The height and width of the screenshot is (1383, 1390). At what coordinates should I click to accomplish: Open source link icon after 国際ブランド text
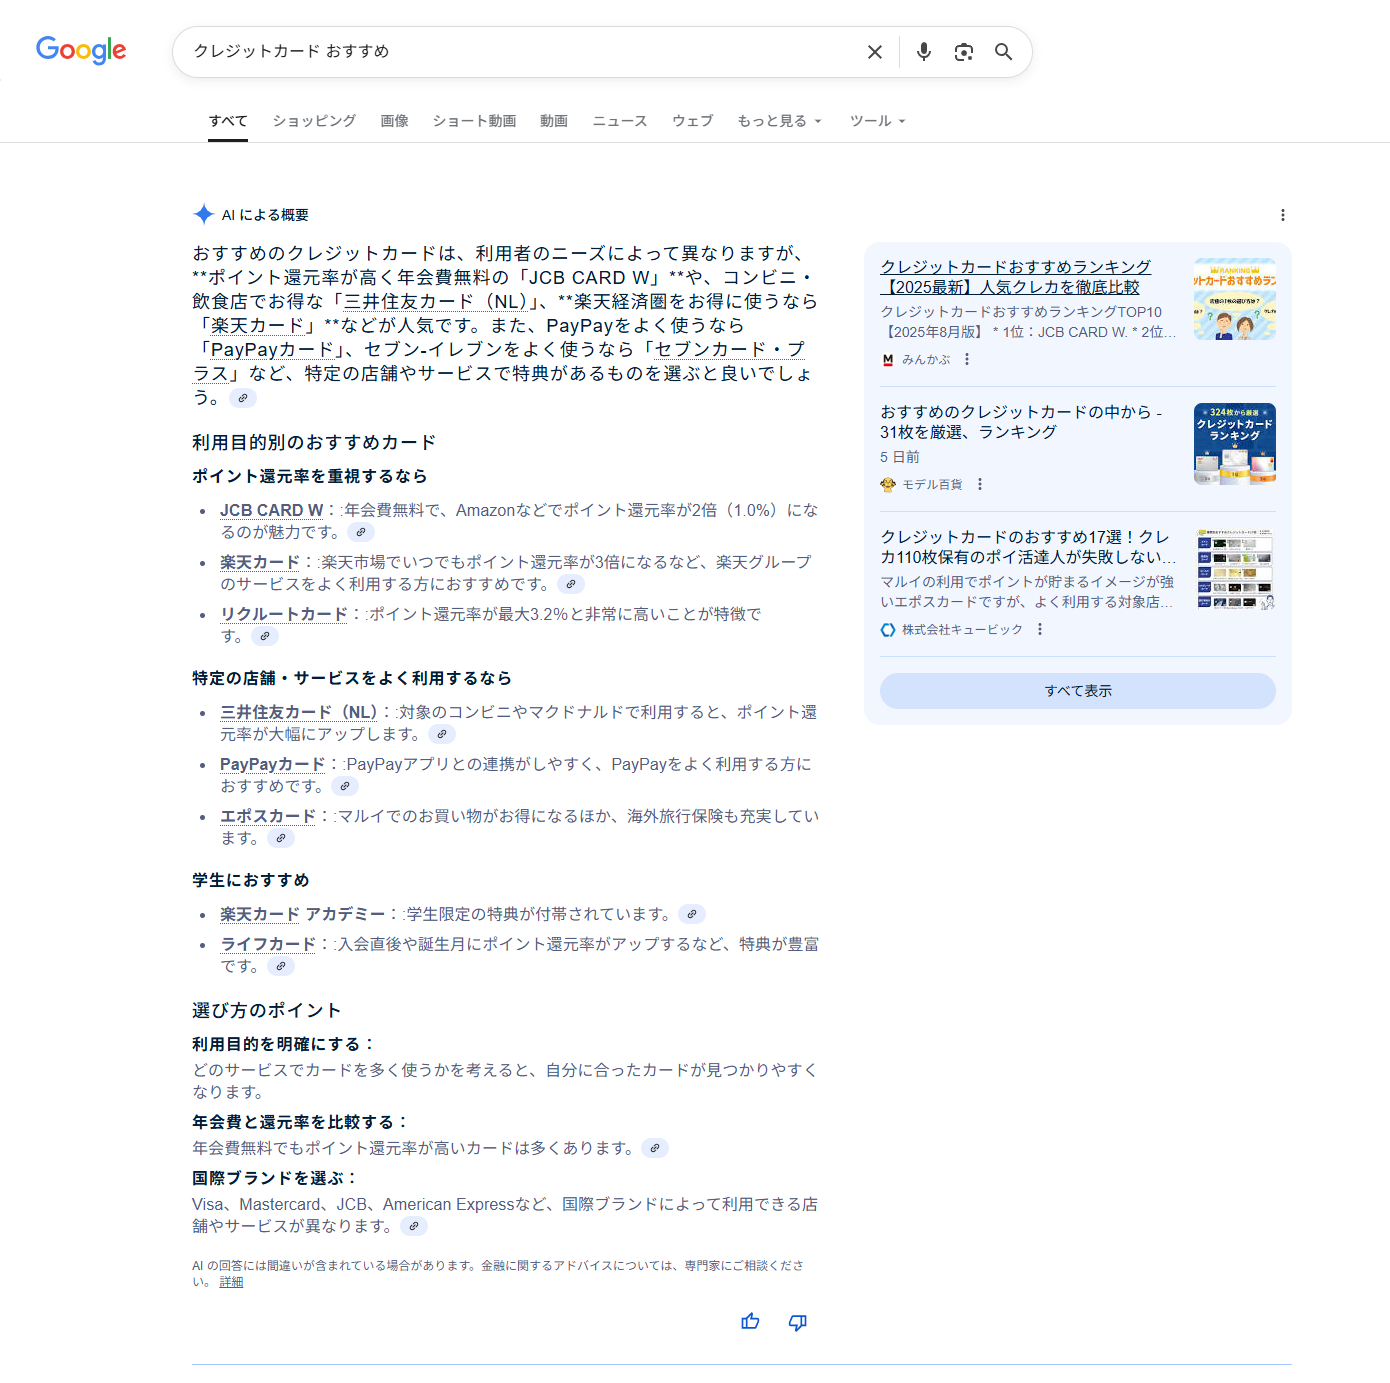point(414,1226)
